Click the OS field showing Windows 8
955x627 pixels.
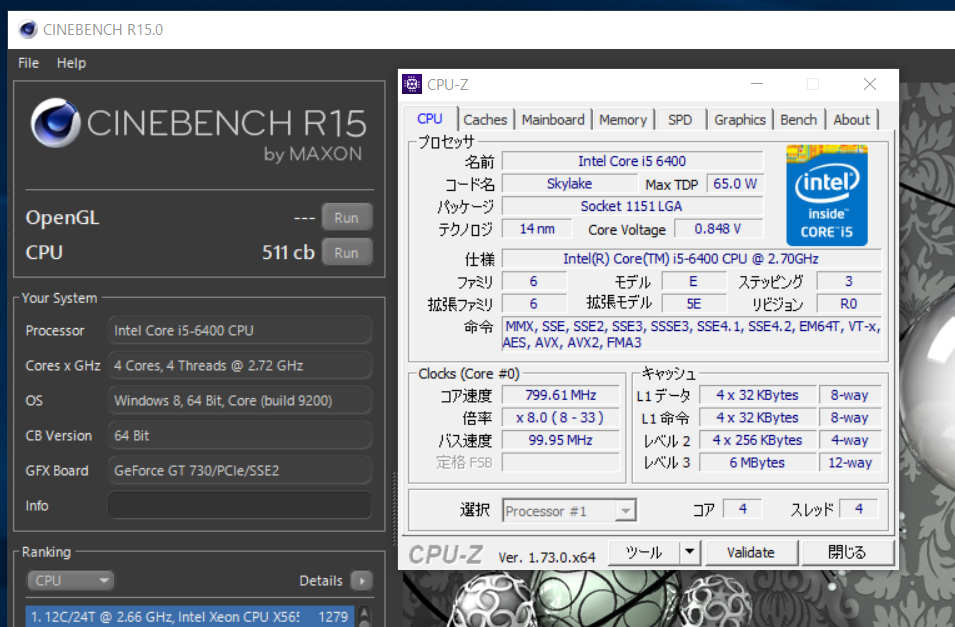(x=239, y=401)
